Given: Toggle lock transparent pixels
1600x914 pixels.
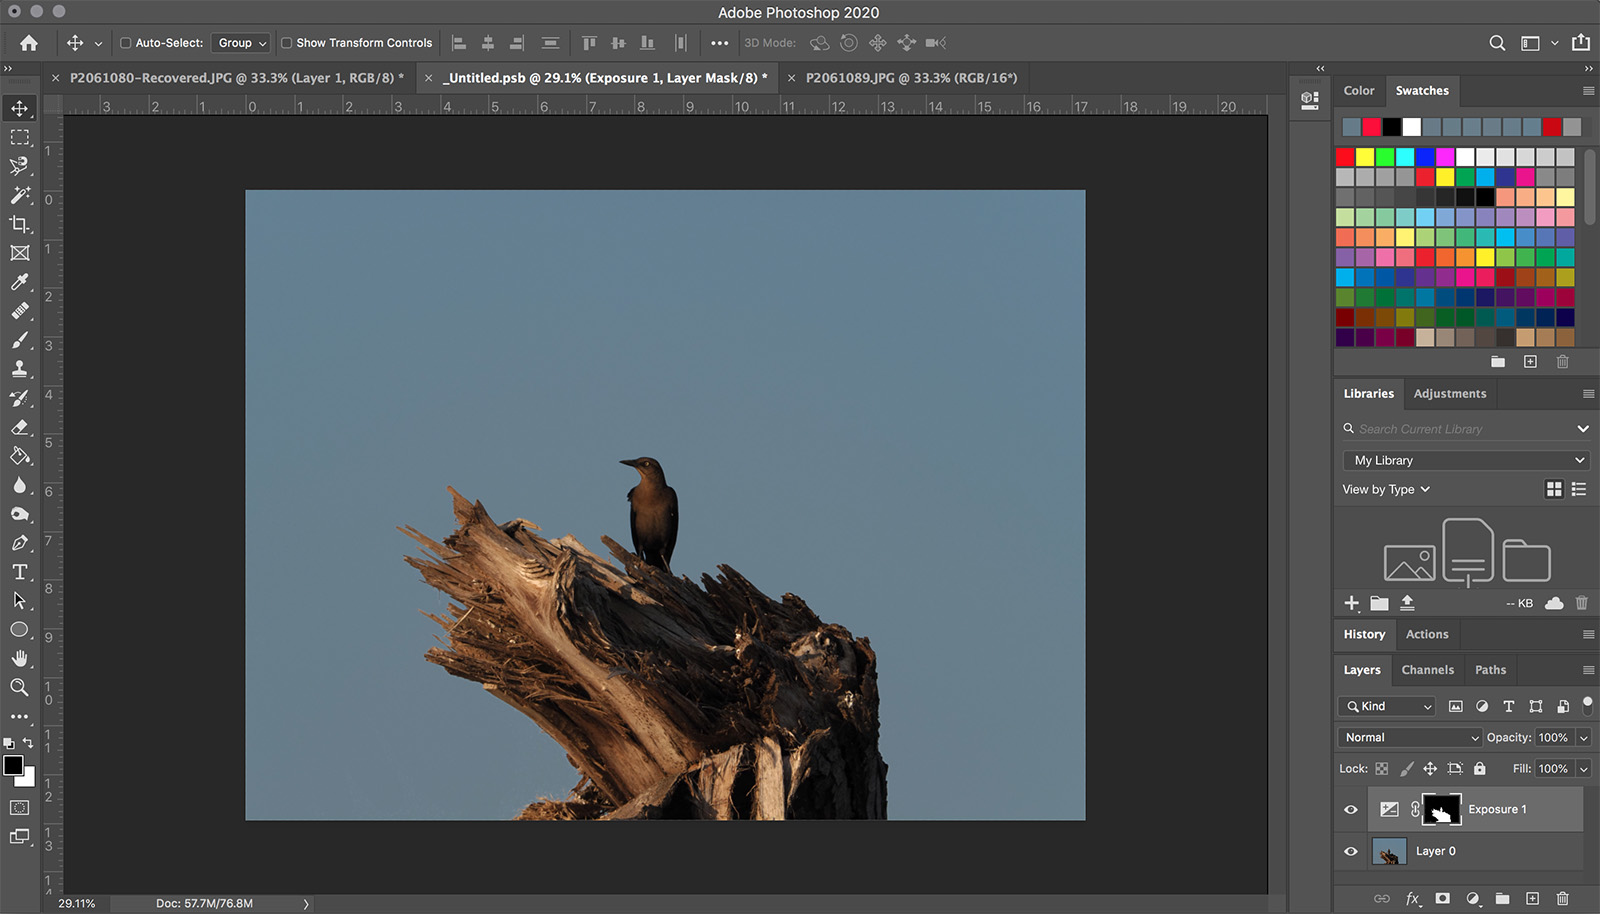Looking at the screenshot, I should 1382,769.
